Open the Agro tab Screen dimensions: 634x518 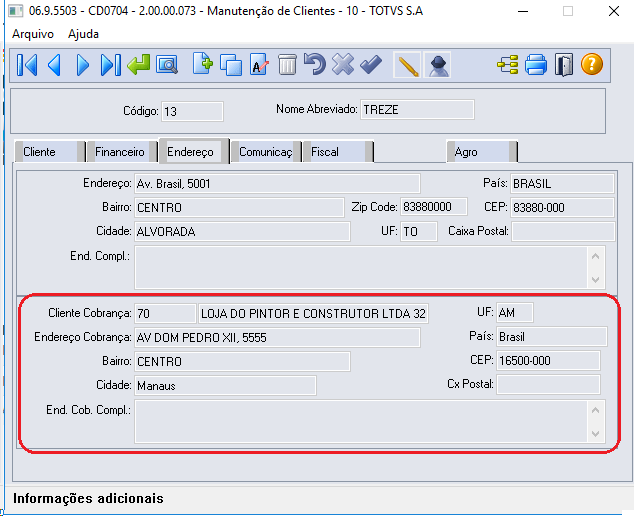482,152
